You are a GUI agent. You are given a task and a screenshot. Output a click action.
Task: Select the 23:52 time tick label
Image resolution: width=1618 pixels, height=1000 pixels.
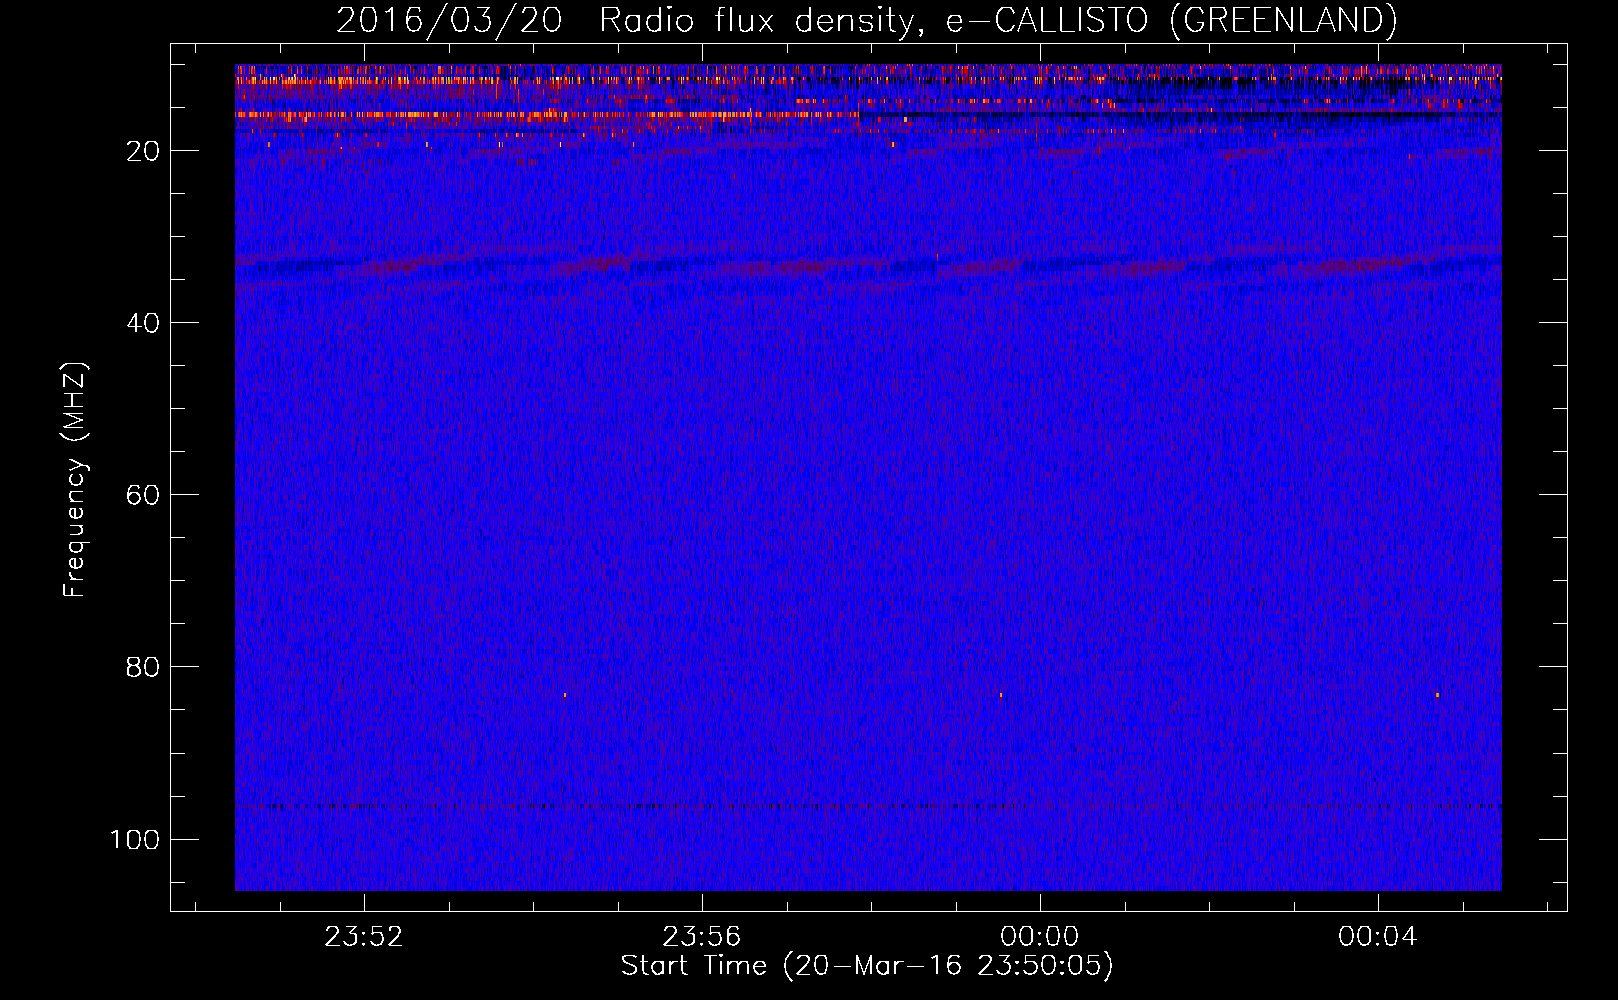coord(364,937)
